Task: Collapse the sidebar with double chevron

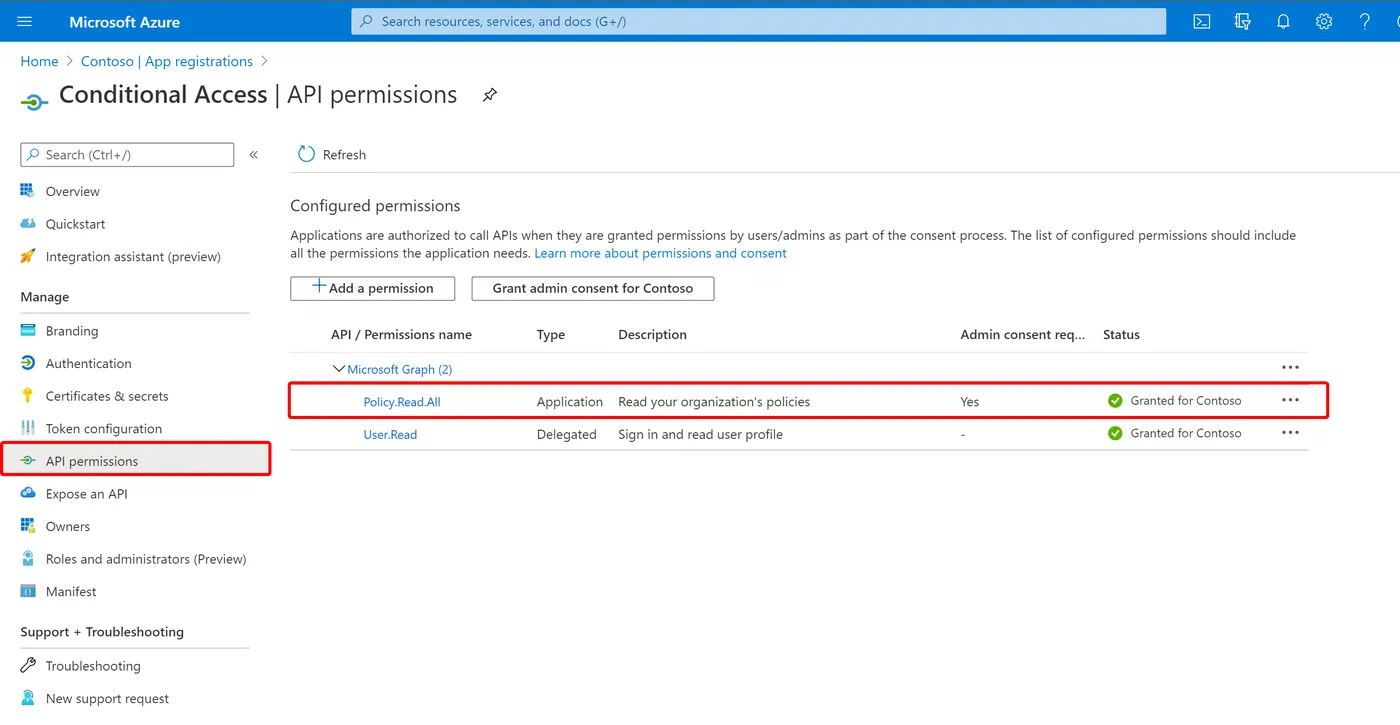Action: tap(254, 155)
